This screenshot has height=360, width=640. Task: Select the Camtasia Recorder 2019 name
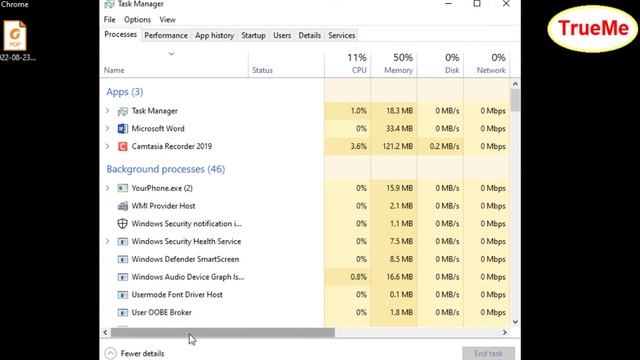point(172,146)
